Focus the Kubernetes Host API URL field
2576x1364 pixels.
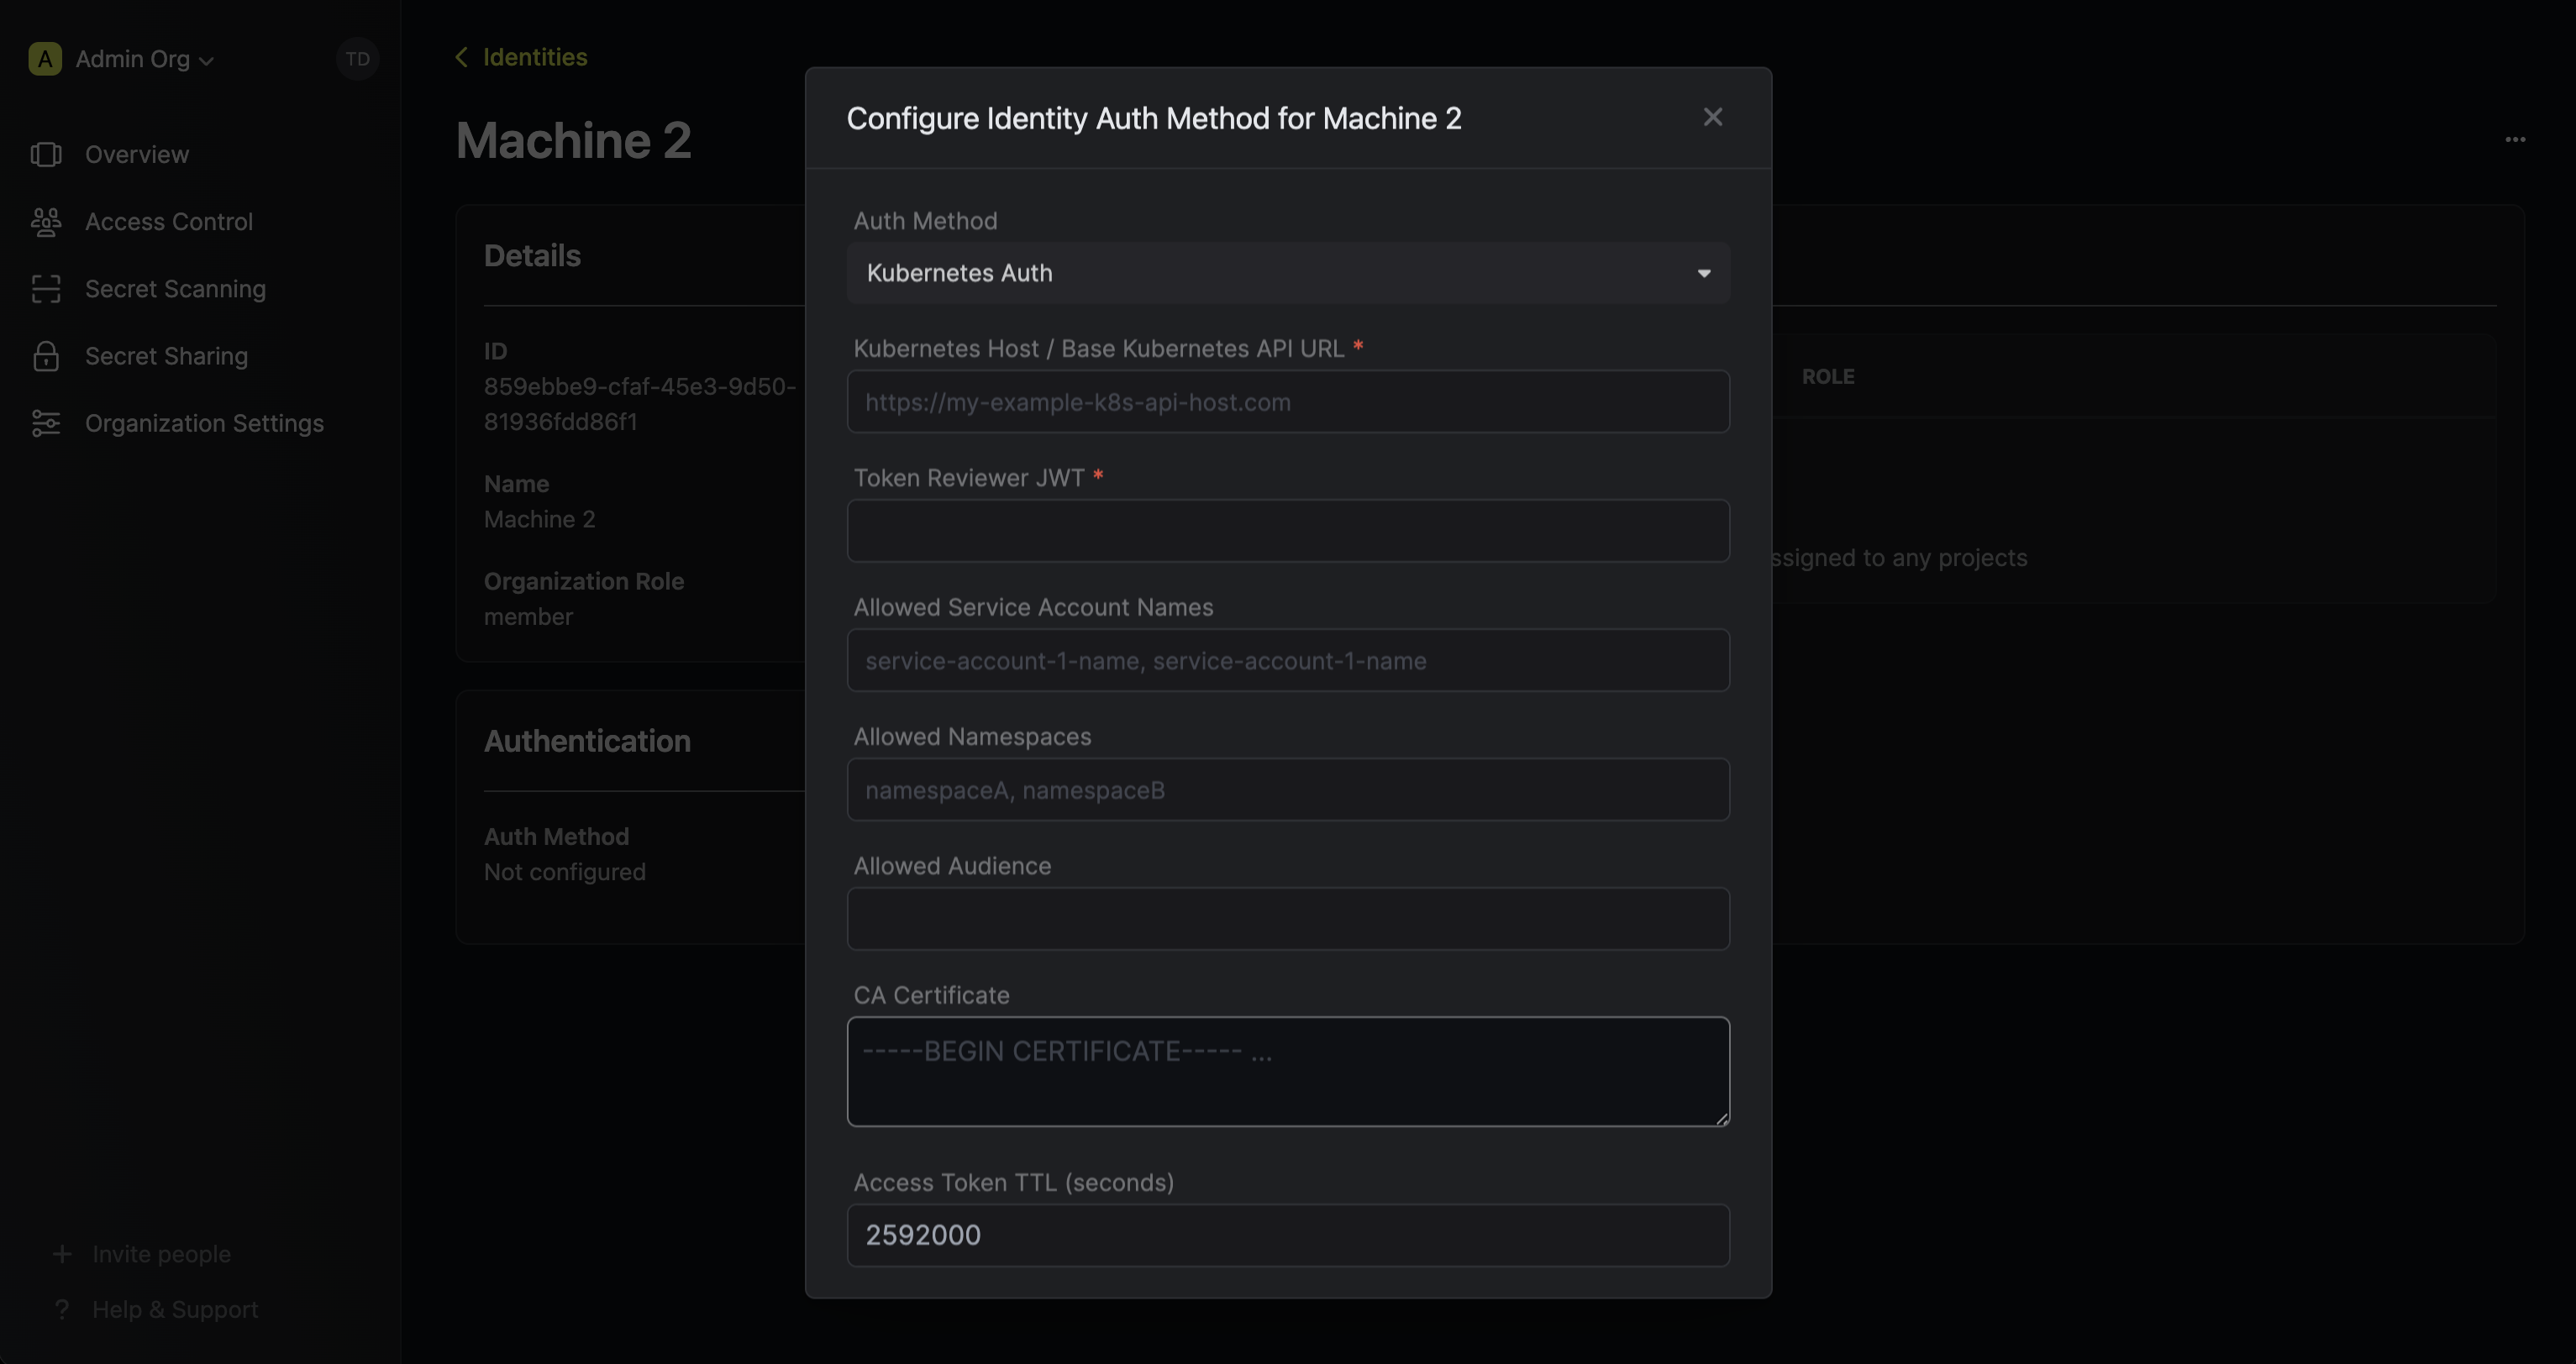point(1287,402)
